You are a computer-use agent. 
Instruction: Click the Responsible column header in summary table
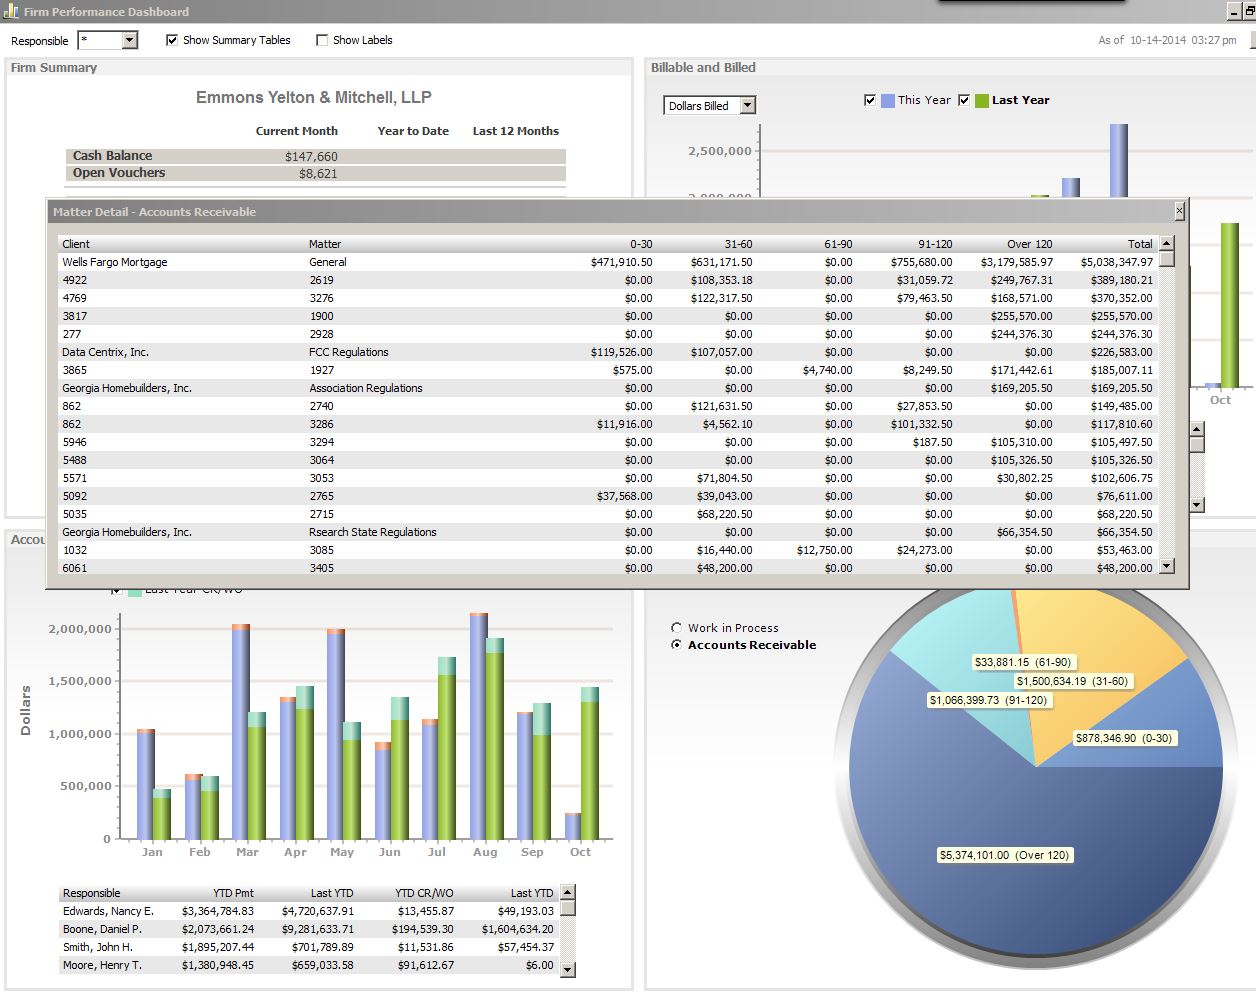[x=91, y=893]
